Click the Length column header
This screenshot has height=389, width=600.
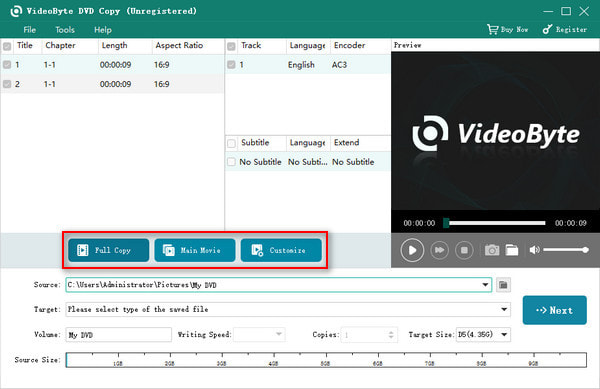pos(114,46)
